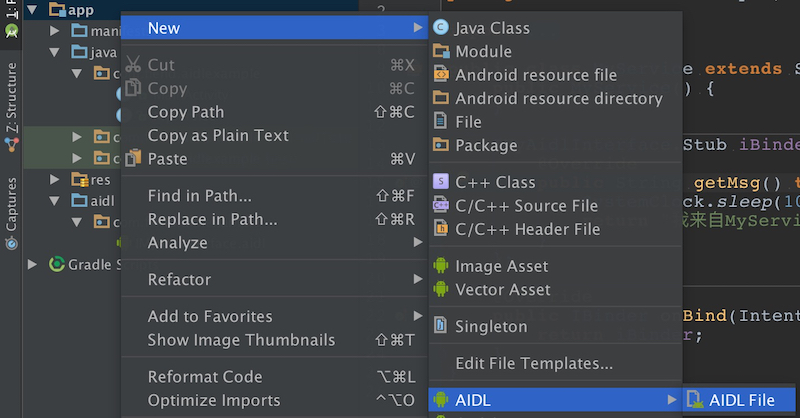Click the Android resource directory icon
Screen dimensions: 800x418
[441, 97]
